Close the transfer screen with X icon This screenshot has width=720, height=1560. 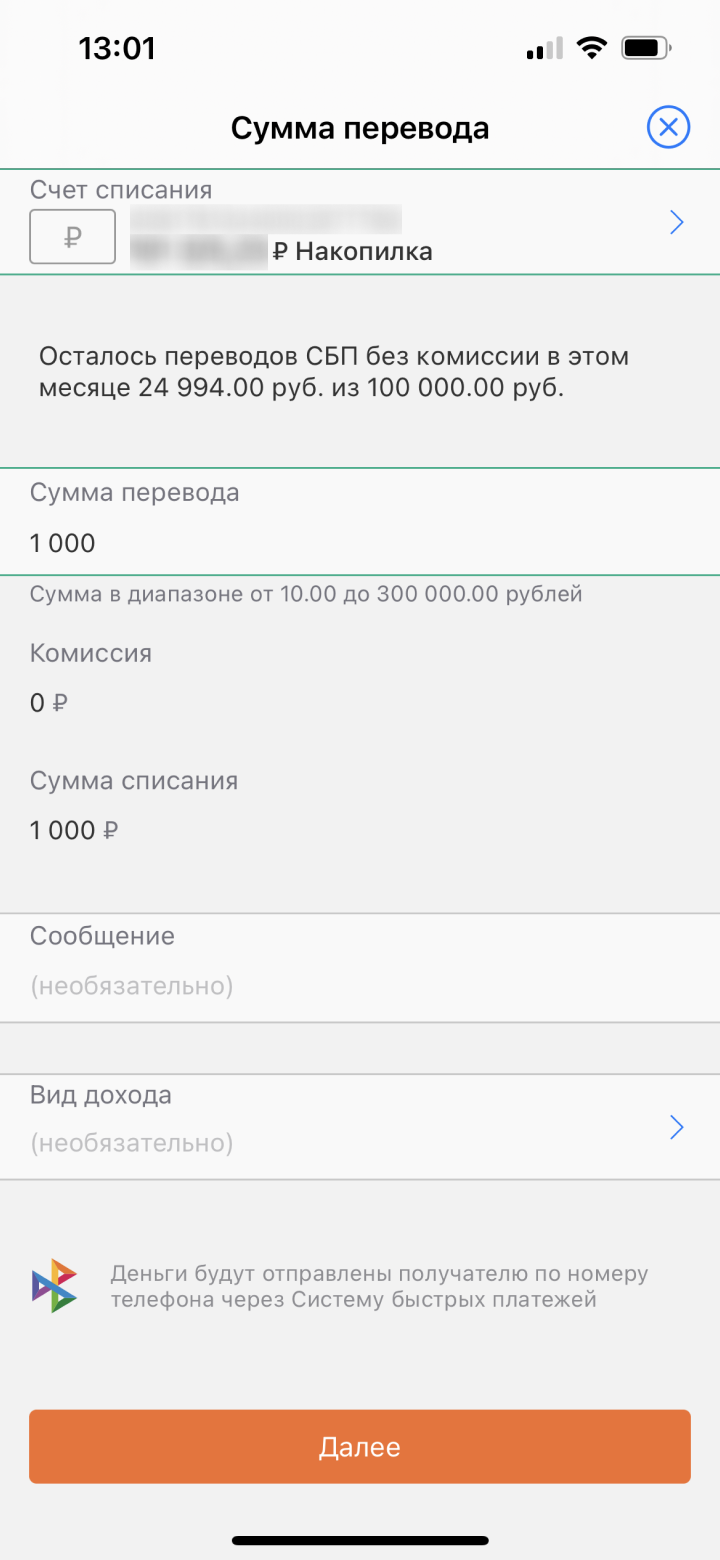(x=668, y=128)
